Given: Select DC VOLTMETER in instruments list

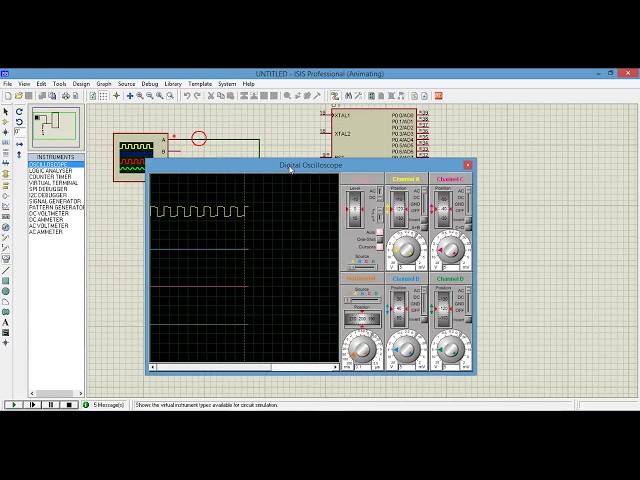Looking at the screenshot, I should [x=49, y=213].
